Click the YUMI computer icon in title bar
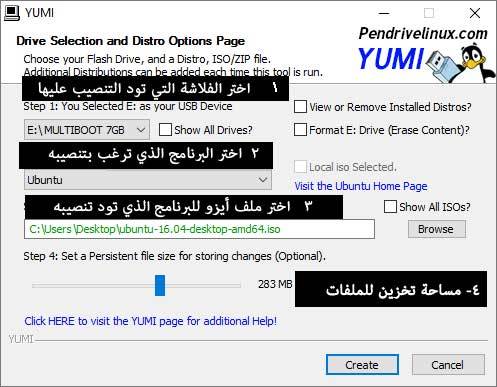Screen dimensions: 497x387 [11, 13]
